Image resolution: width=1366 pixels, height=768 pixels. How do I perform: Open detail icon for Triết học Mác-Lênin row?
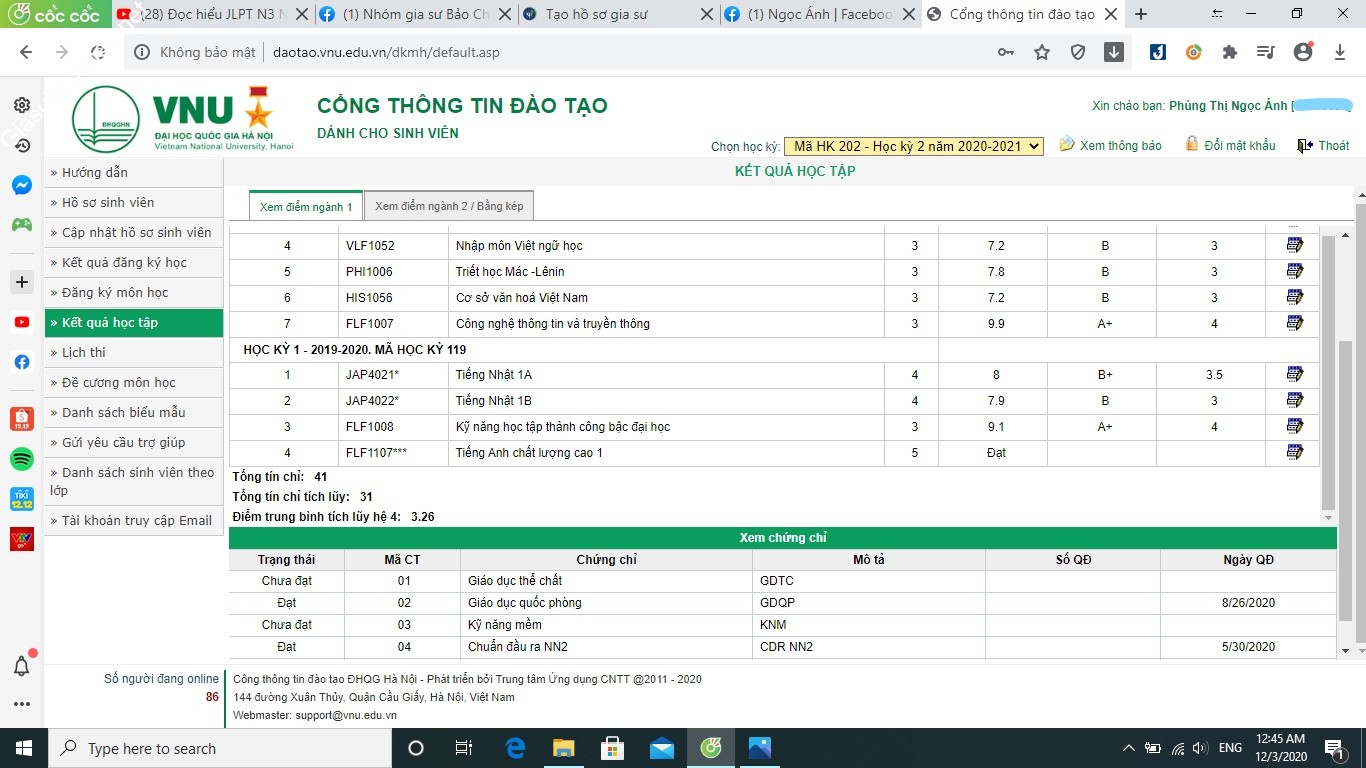click(1295, 271)
